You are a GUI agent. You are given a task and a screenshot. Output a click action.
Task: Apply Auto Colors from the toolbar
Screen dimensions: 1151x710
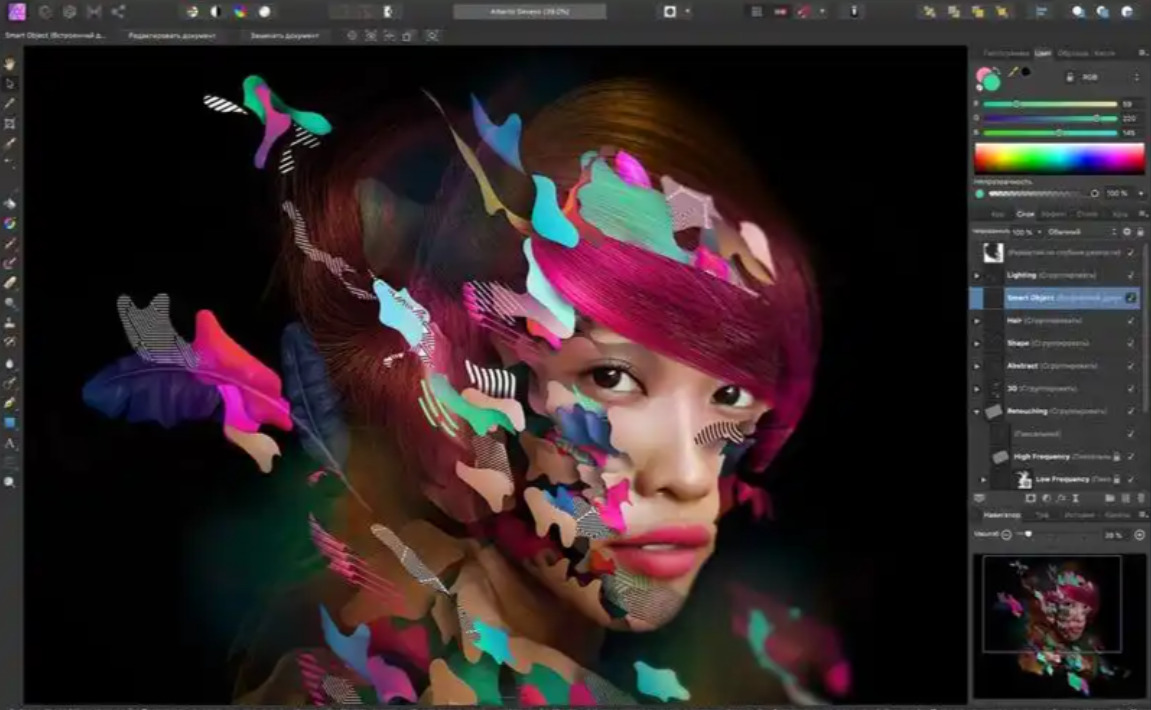pos(240,12)
